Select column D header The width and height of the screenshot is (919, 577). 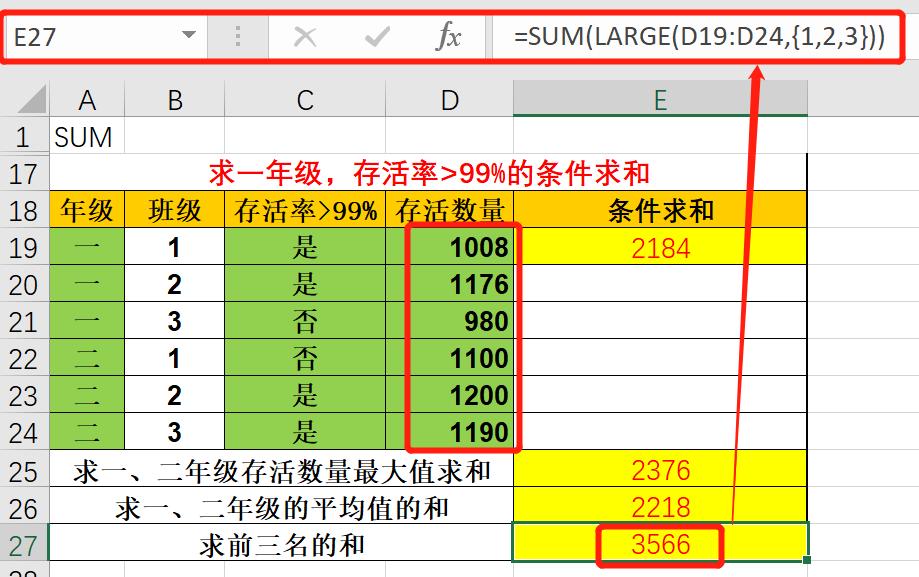pyautogui.click(x=450, y=100)
